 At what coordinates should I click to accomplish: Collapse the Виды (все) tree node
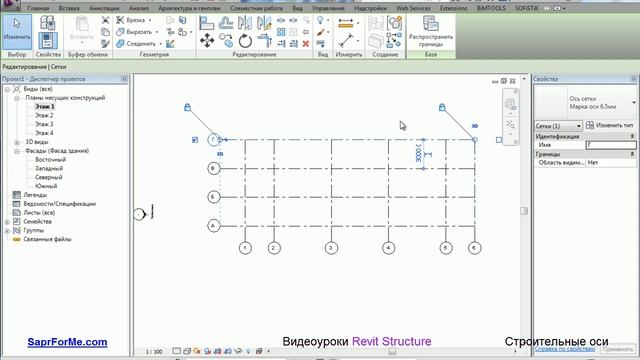point(7,89)
